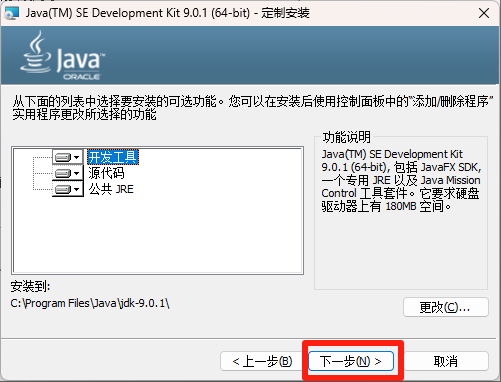501x382 pixels.
Task: Click the feature description text about JavaFX SDK
Action: [x=401, y=180]
